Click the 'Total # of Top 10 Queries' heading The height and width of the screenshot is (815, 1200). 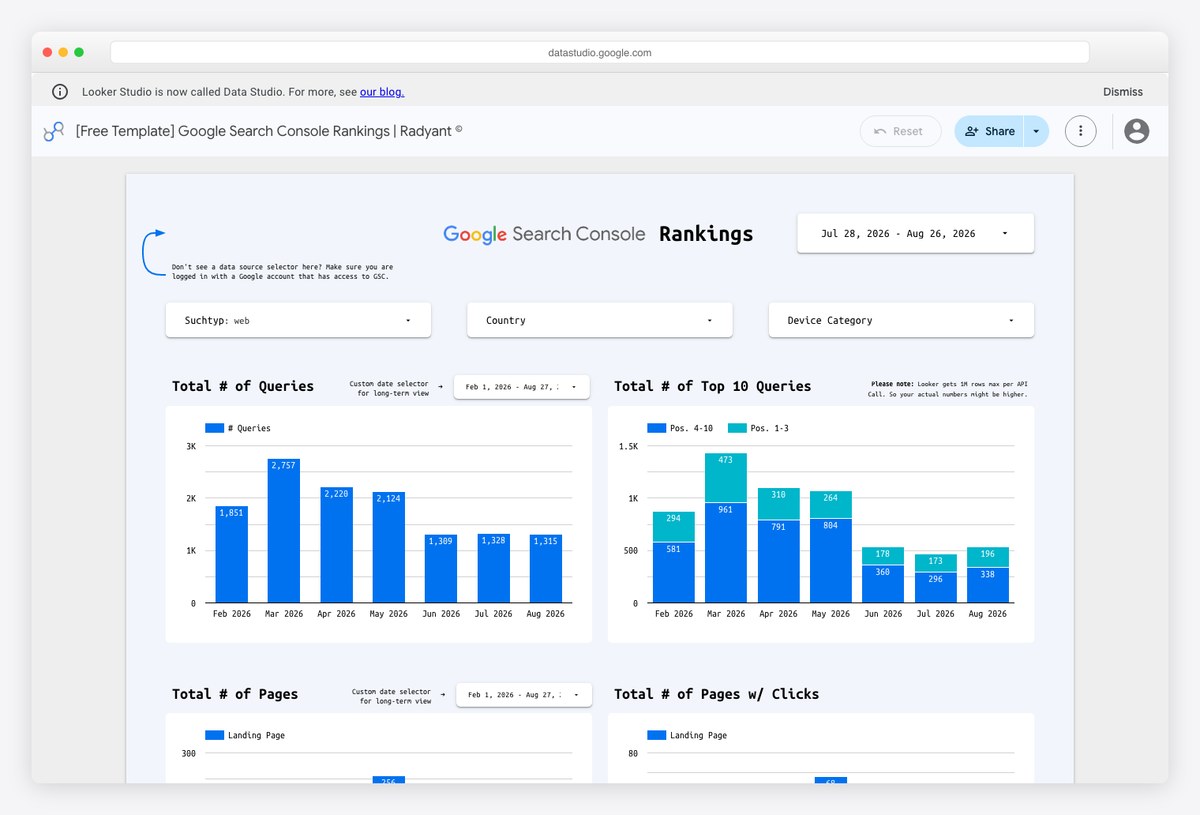(713, 386)
